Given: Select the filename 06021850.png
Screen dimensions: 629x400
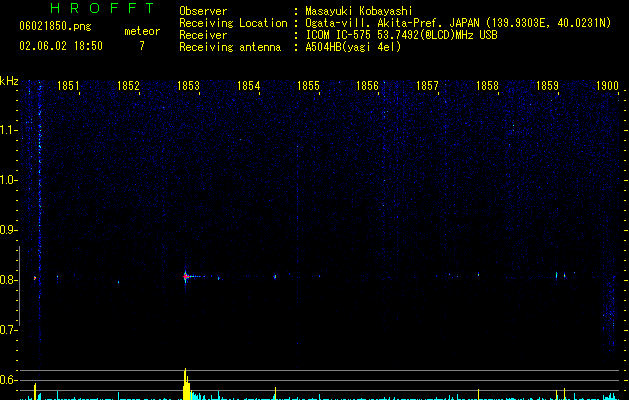Looking at the screenshot, I should click(x=55, y=26).
